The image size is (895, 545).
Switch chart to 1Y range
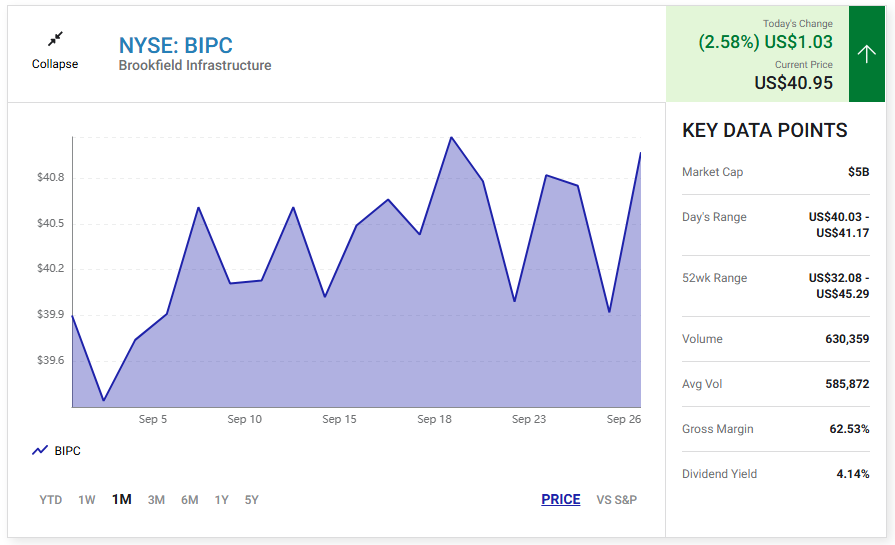click(x=221, y=500)
